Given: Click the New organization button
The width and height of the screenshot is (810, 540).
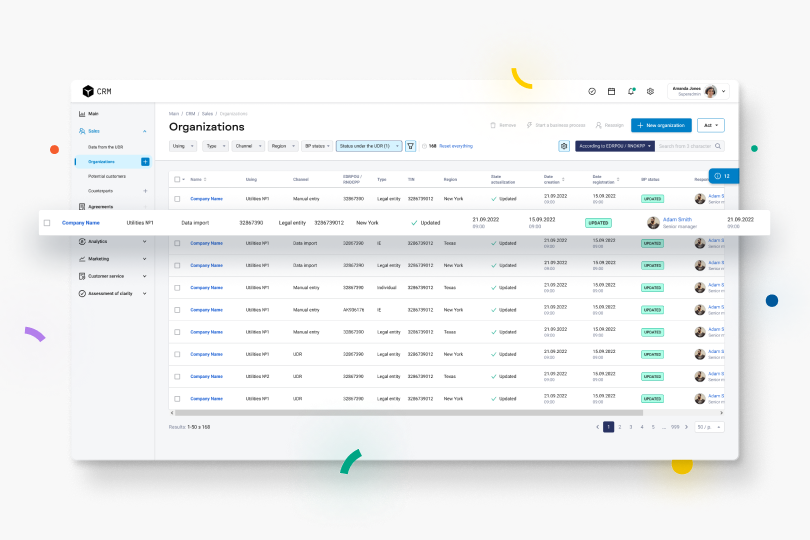Looking at the screenshot, I should click(x=661, y=125).
